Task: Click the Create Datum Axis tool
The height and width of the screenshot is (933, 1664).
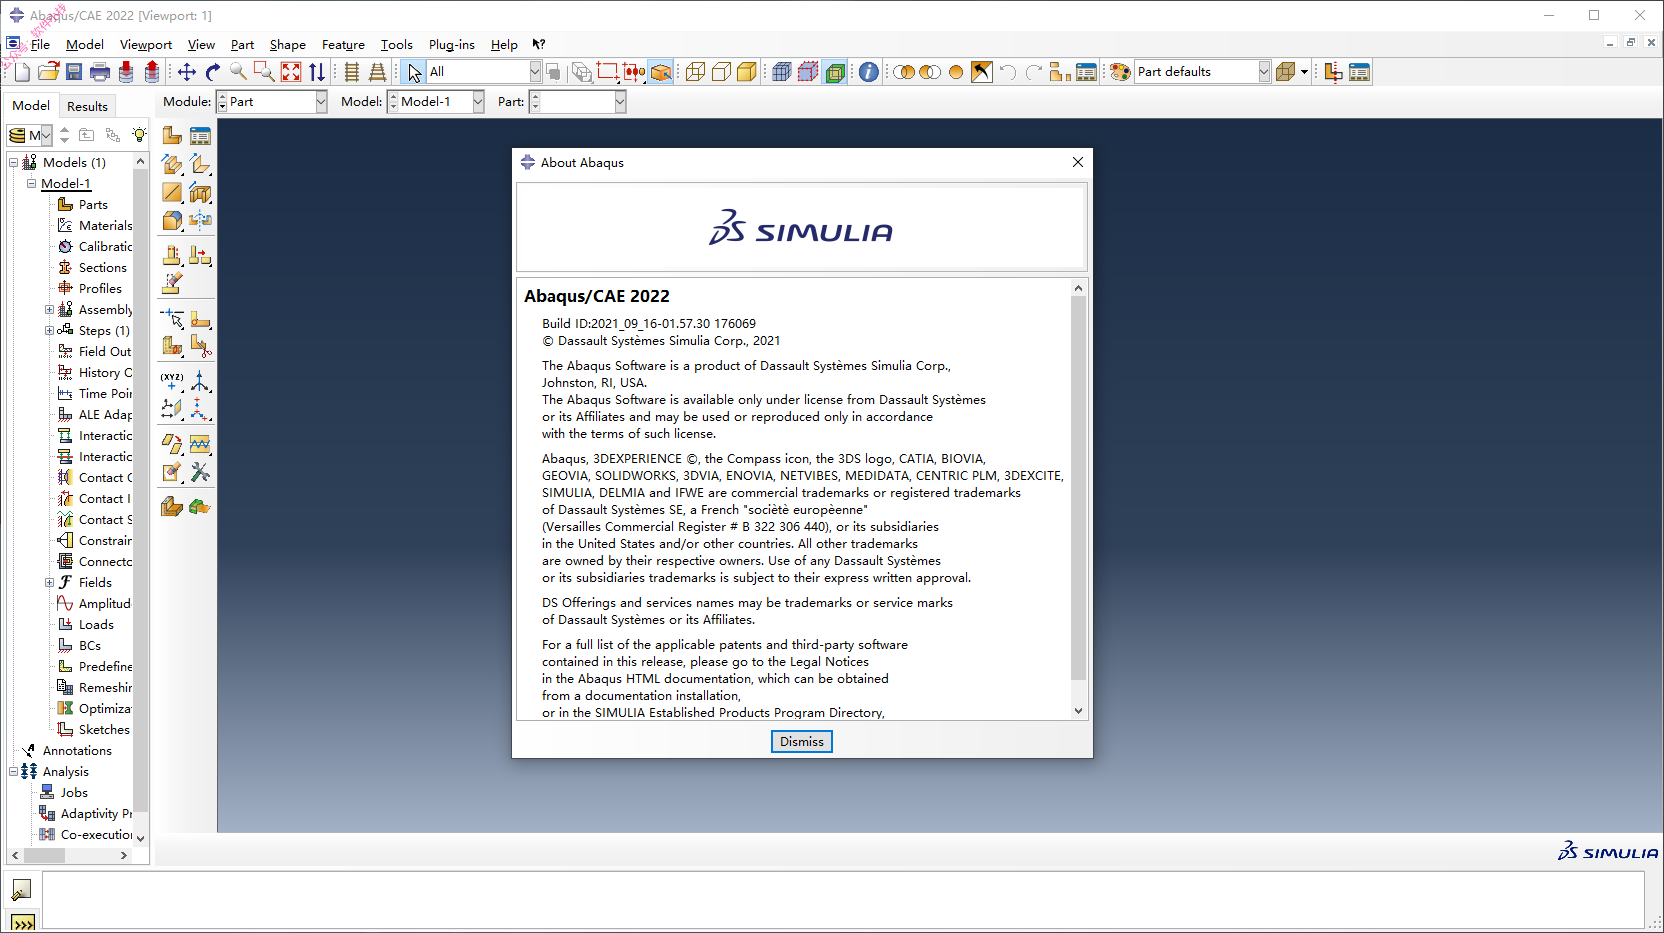Action: pos(200,381)
